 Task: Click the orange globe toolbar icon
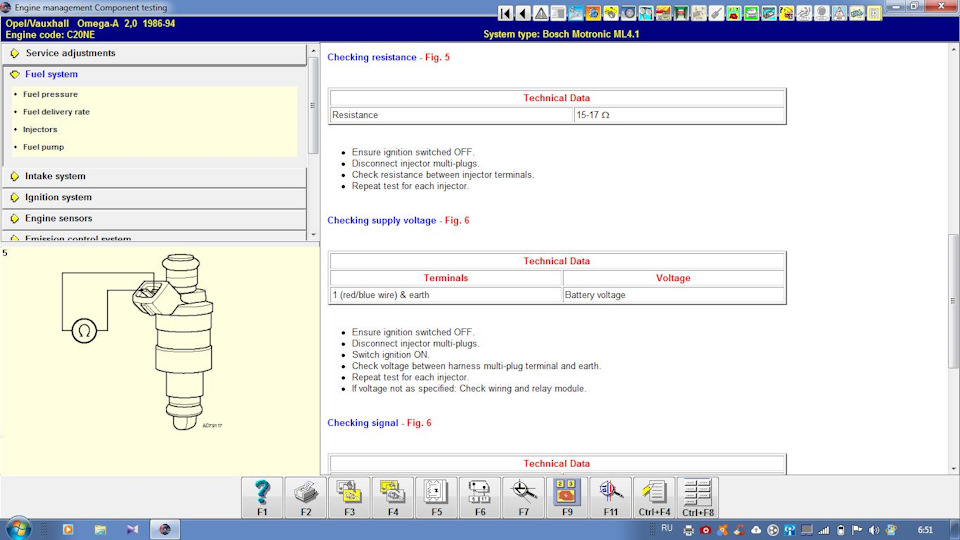point(593,13)
